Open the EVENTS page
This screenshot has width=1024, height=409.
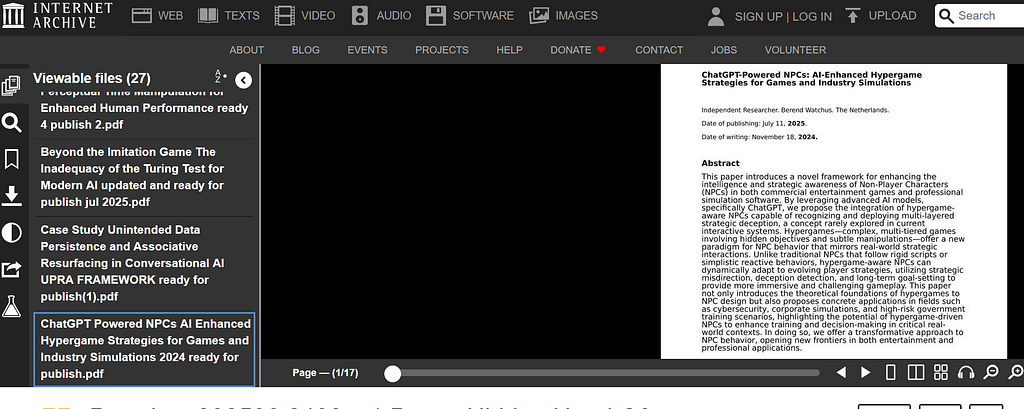coord(367,50)
